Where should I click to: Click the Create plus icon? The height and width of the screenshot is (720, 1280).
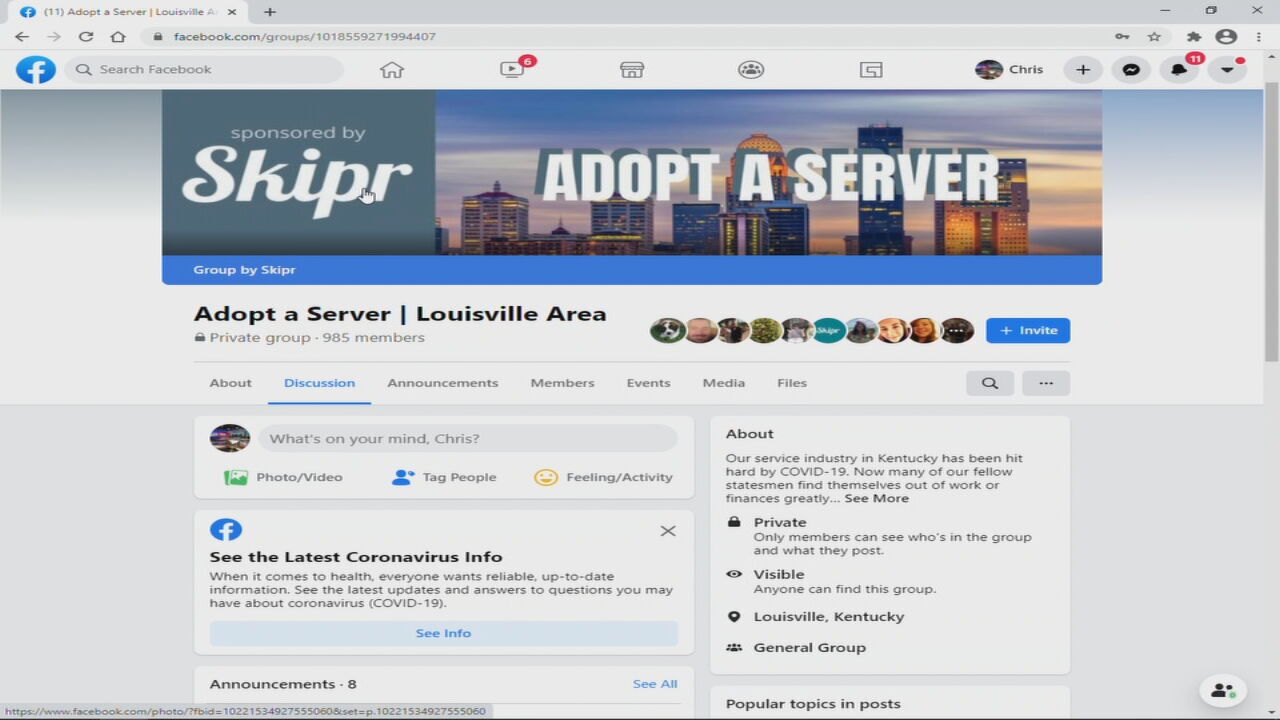coord(1082,69)
